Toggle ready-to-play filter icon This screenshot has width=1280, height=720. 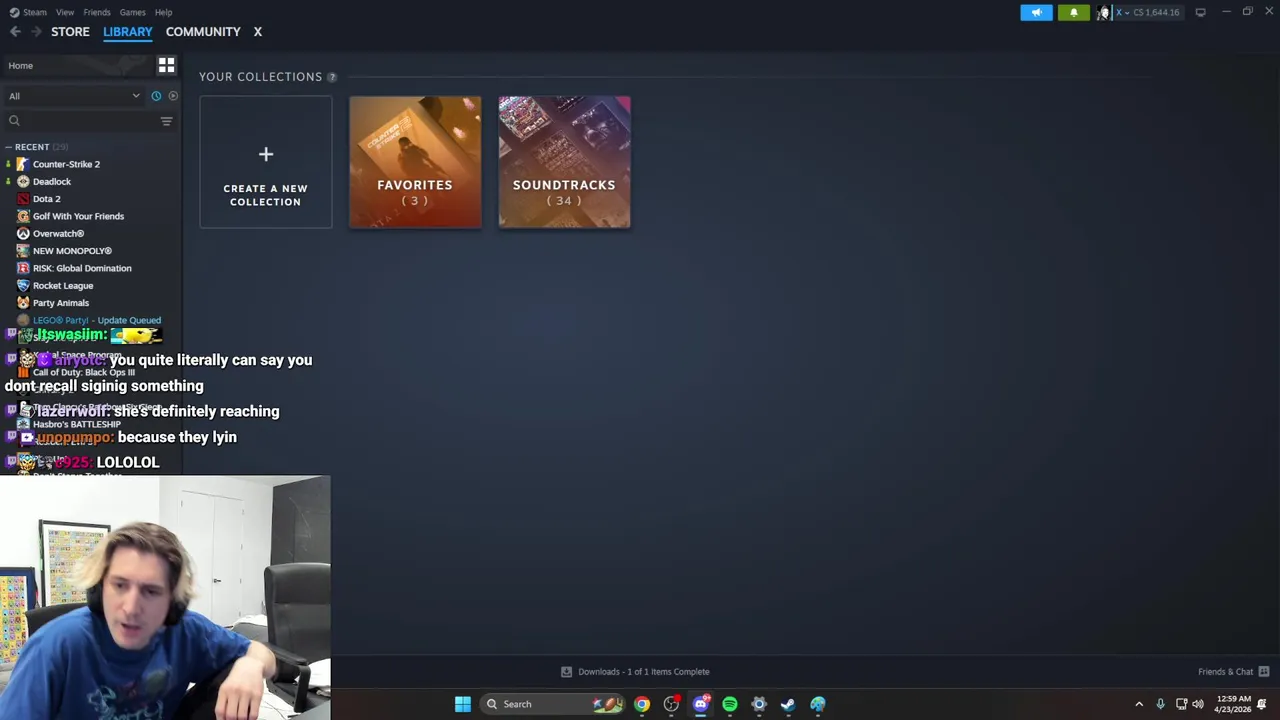pyautogui.click(x=173, y=96)
